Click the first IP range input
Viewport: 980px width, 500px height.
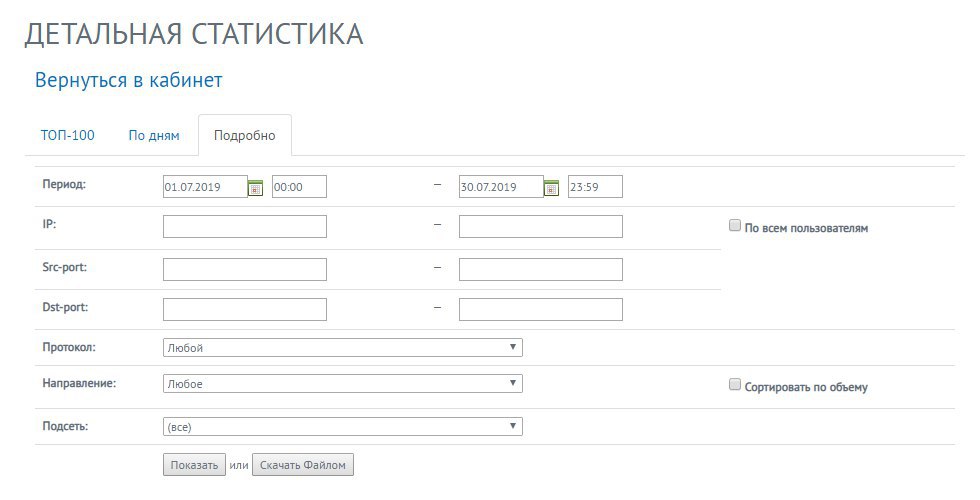(245, 226)
